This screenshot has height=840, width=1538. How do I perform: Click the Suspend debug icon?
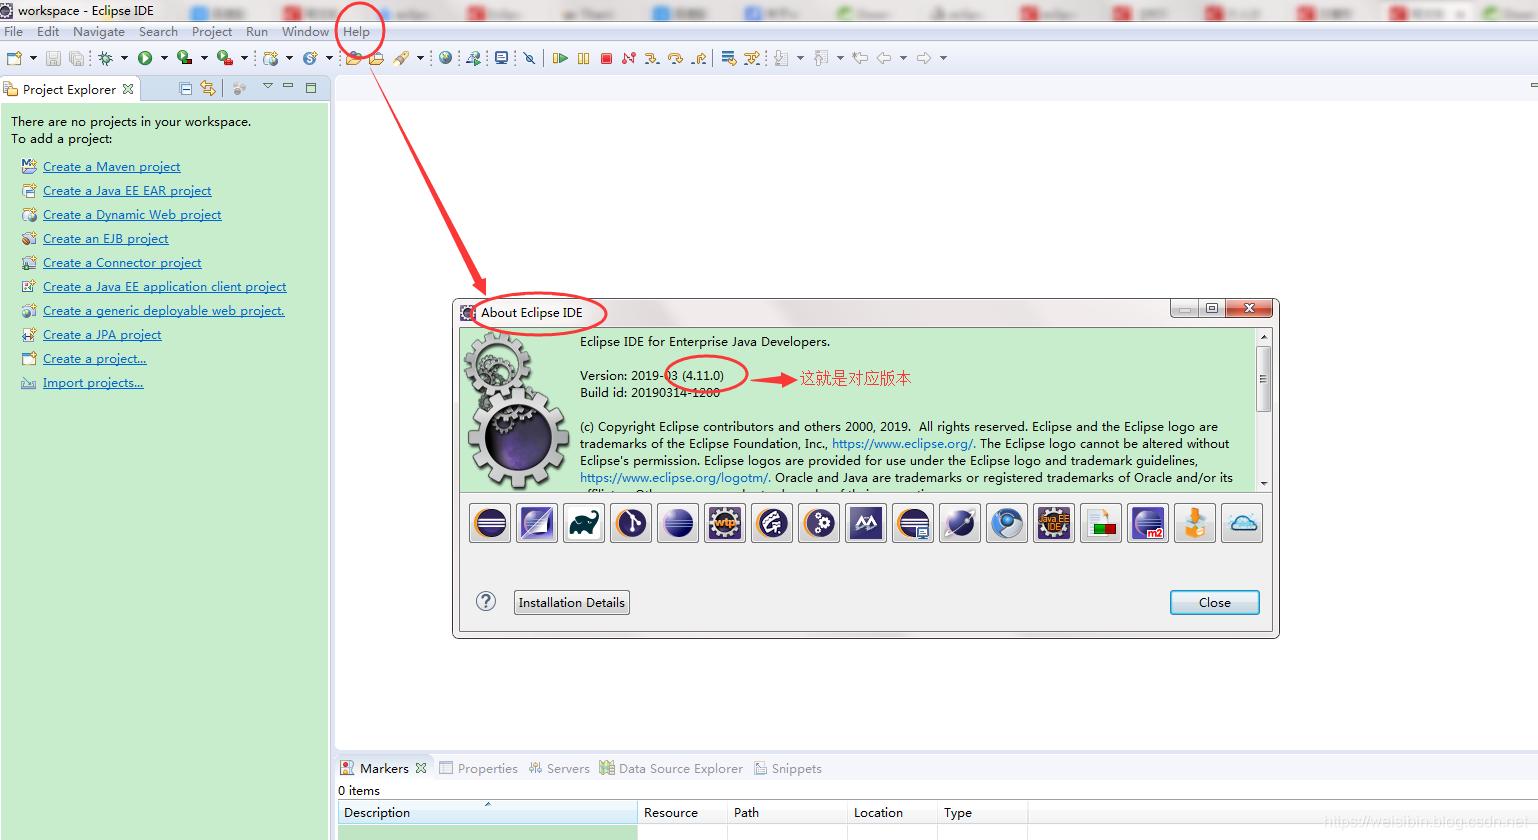pyautogui.click(x=583, y=58)
